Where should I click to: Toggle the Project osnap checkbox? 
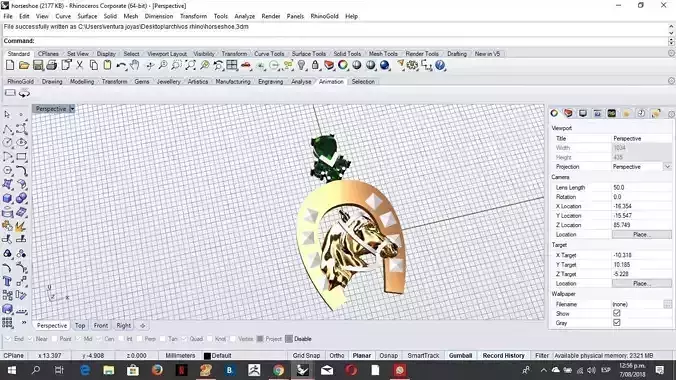point(260,339)
